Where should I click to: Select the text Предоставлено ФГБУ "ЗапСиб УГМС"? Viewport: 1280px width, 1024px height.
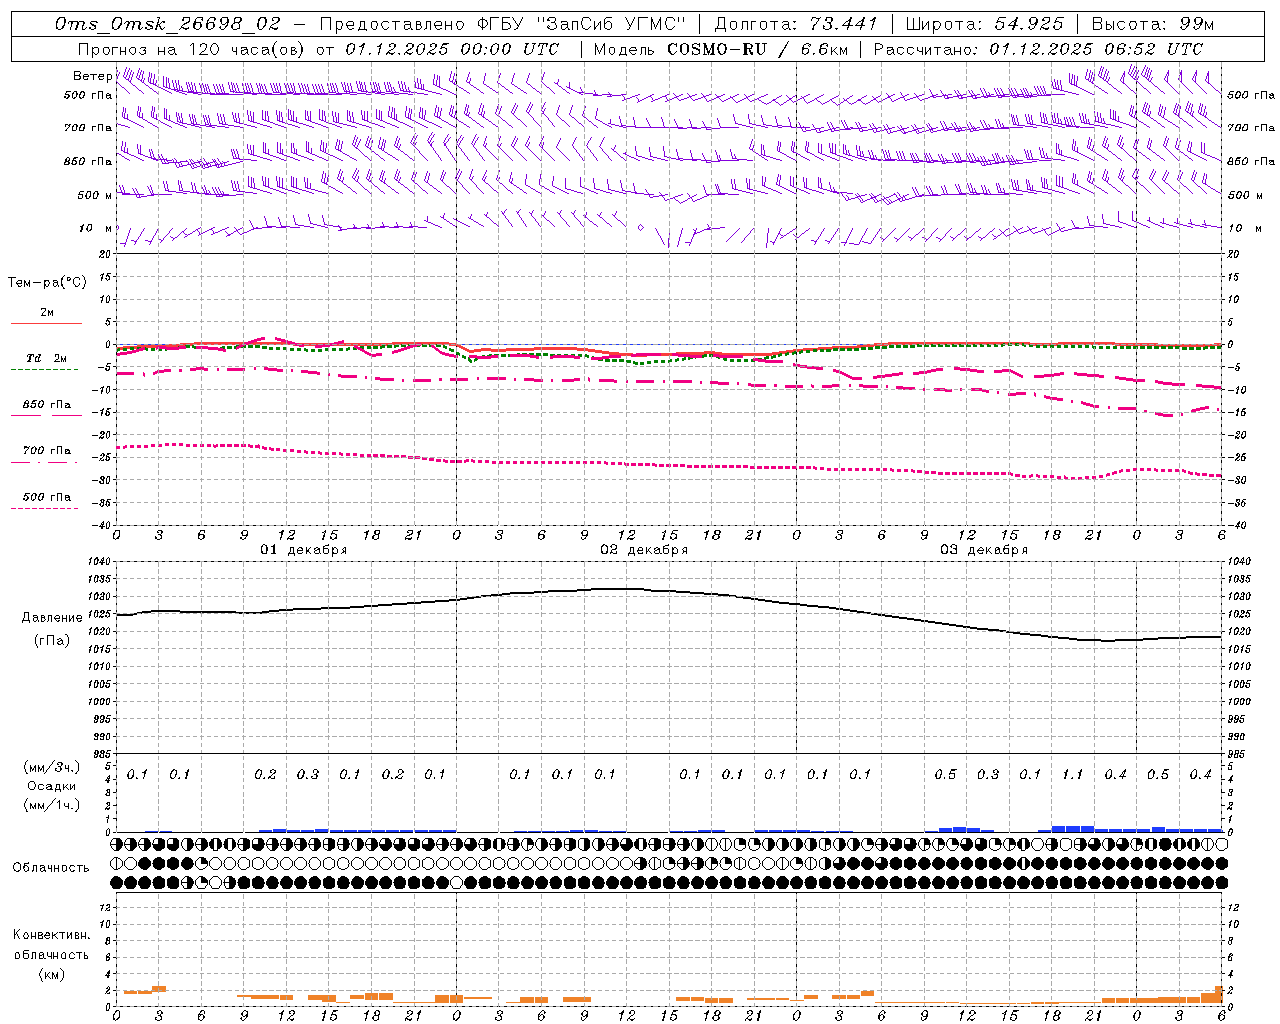503,24
